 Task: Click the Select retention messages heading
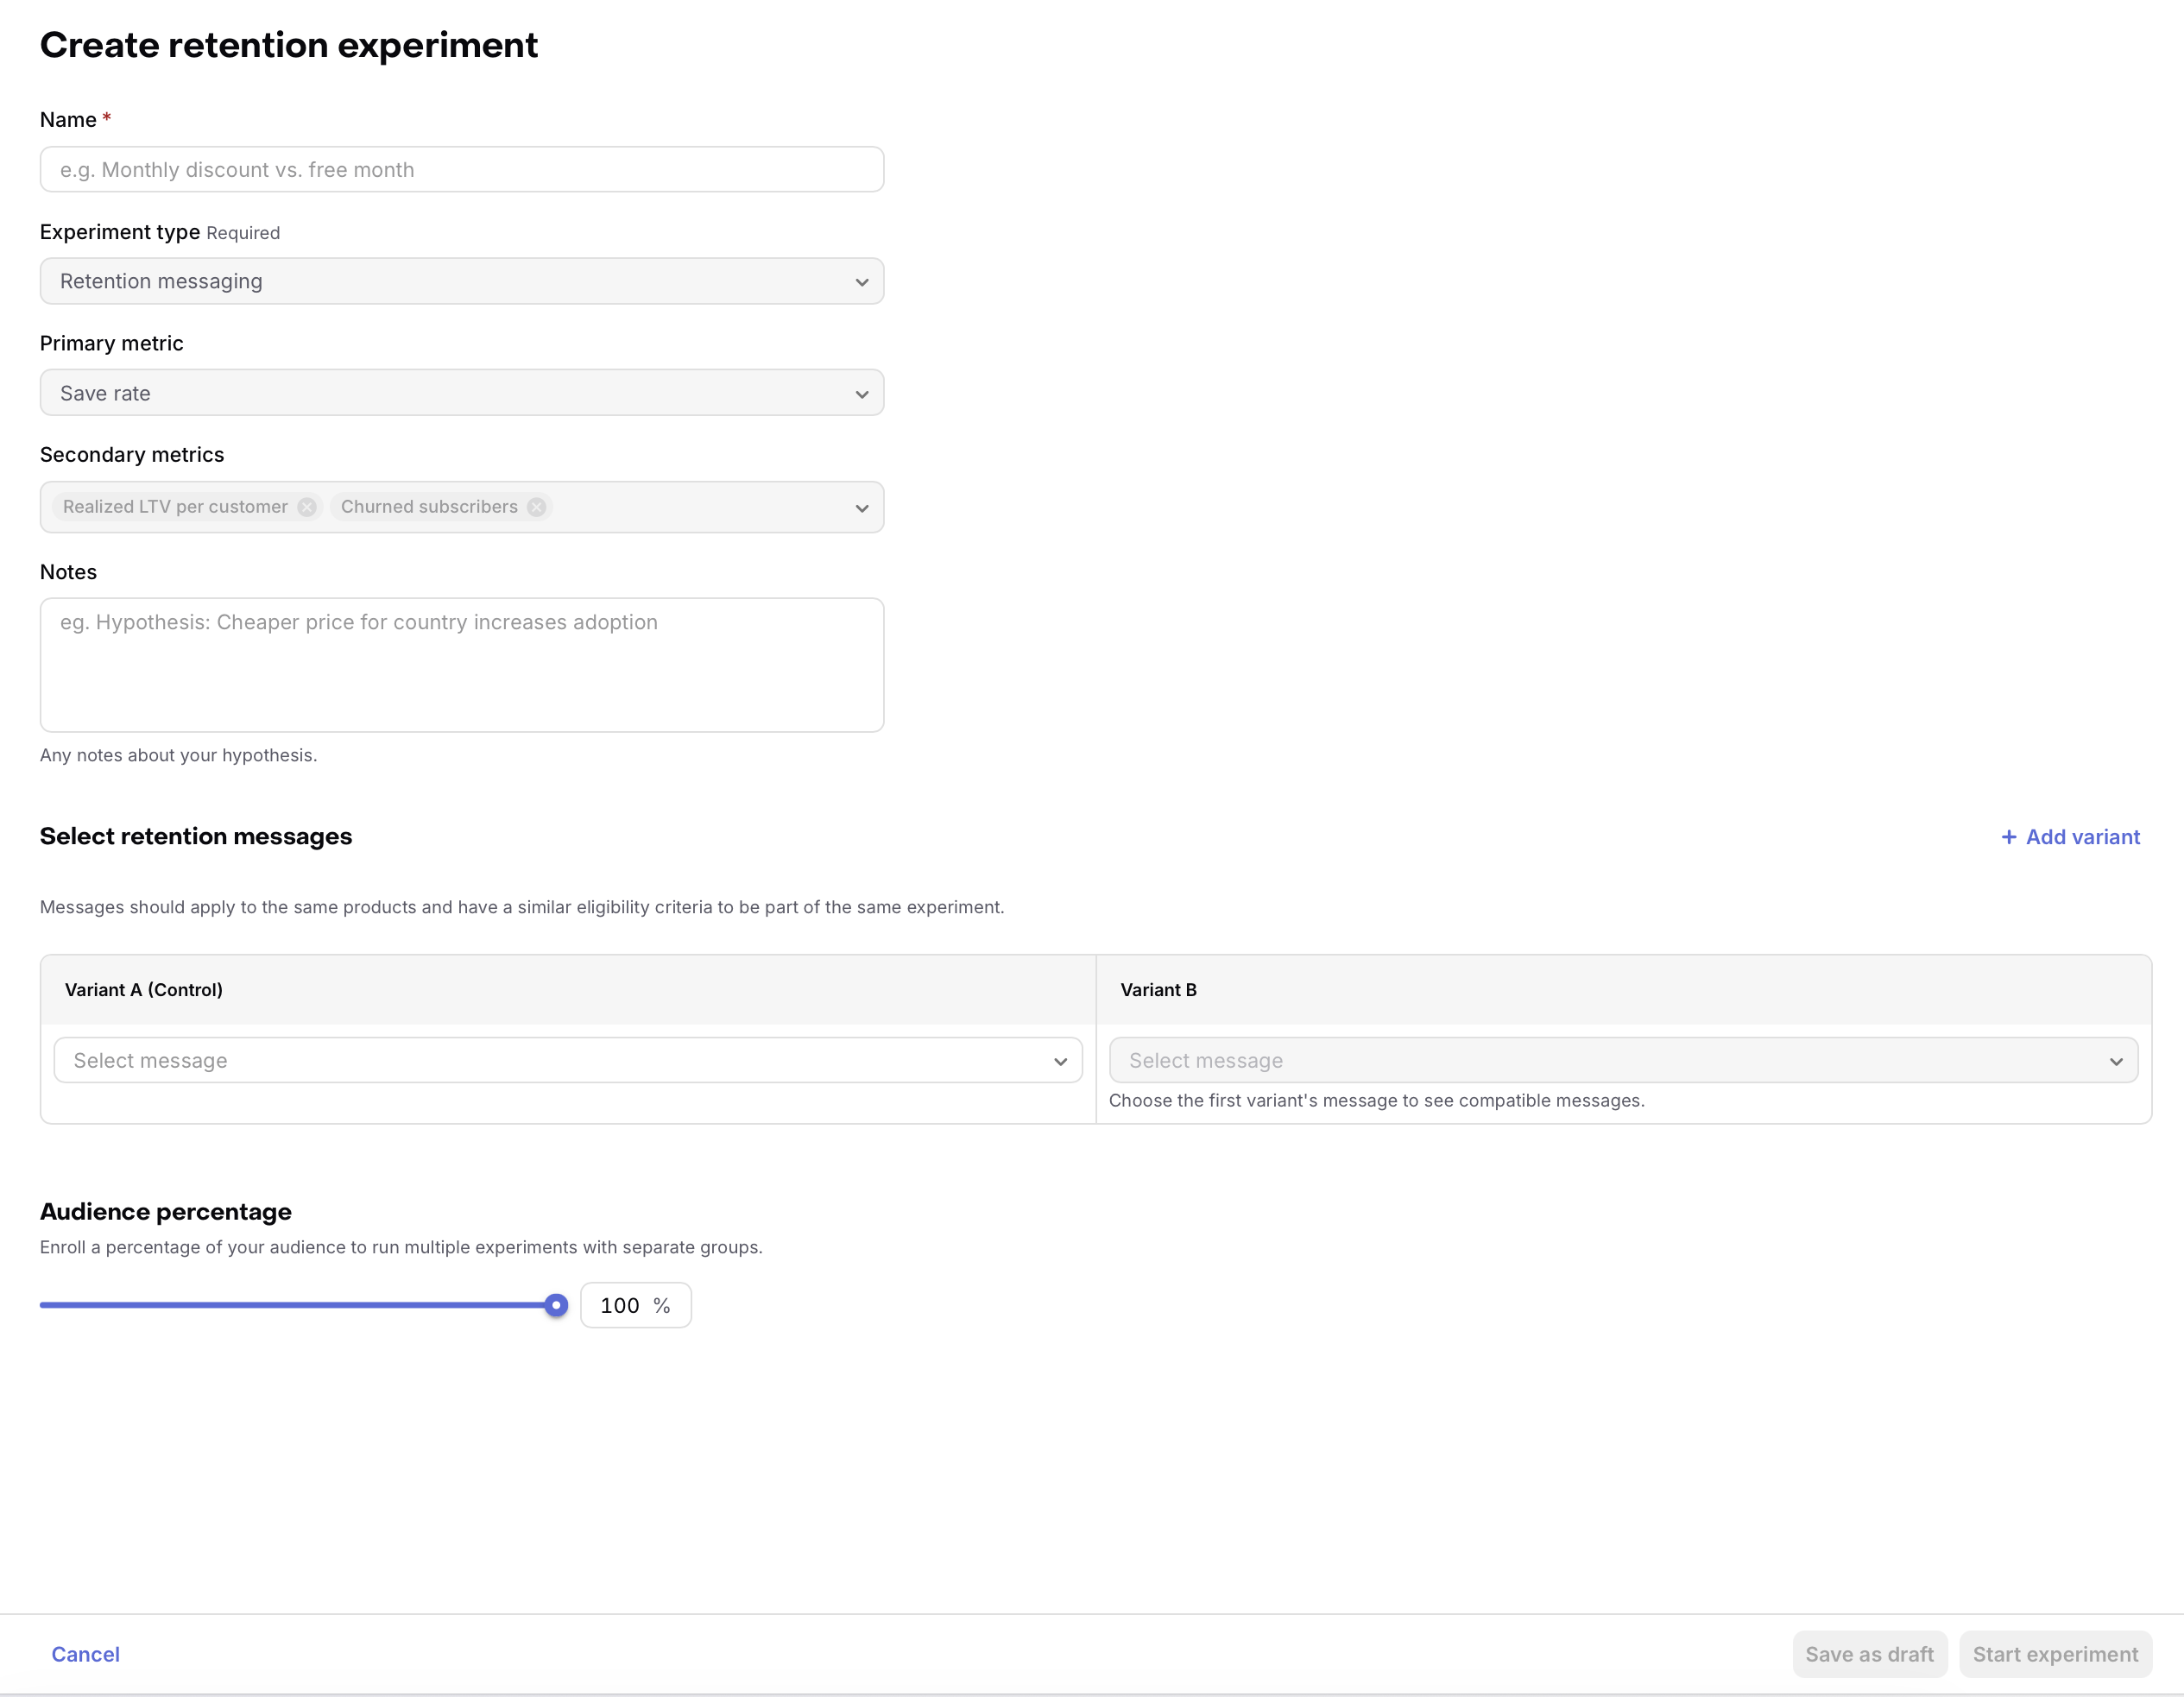pyautogui.click(x=196, y=836)
